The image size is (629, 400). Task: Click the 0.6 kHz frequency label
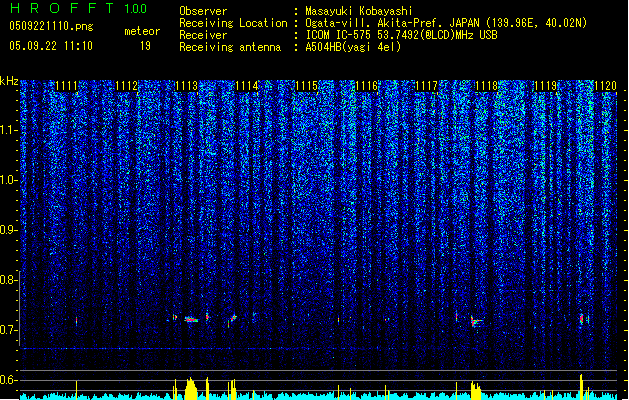pos(8,380)
